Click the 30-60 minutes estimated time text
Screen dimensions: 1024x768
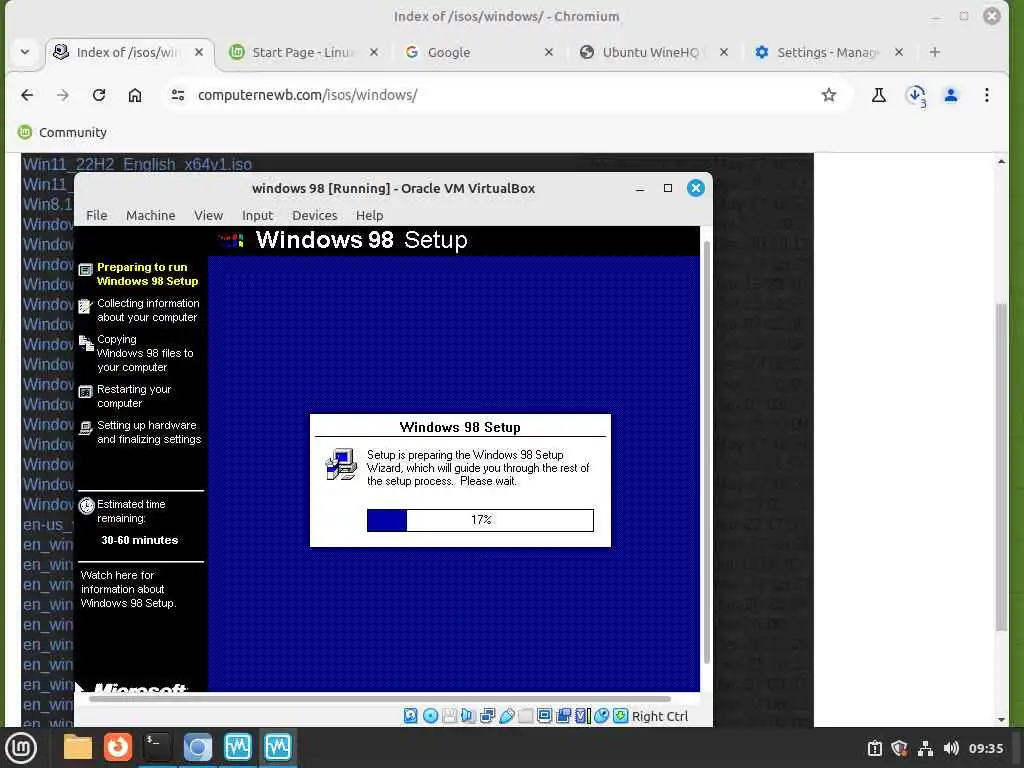coord(139,540)
